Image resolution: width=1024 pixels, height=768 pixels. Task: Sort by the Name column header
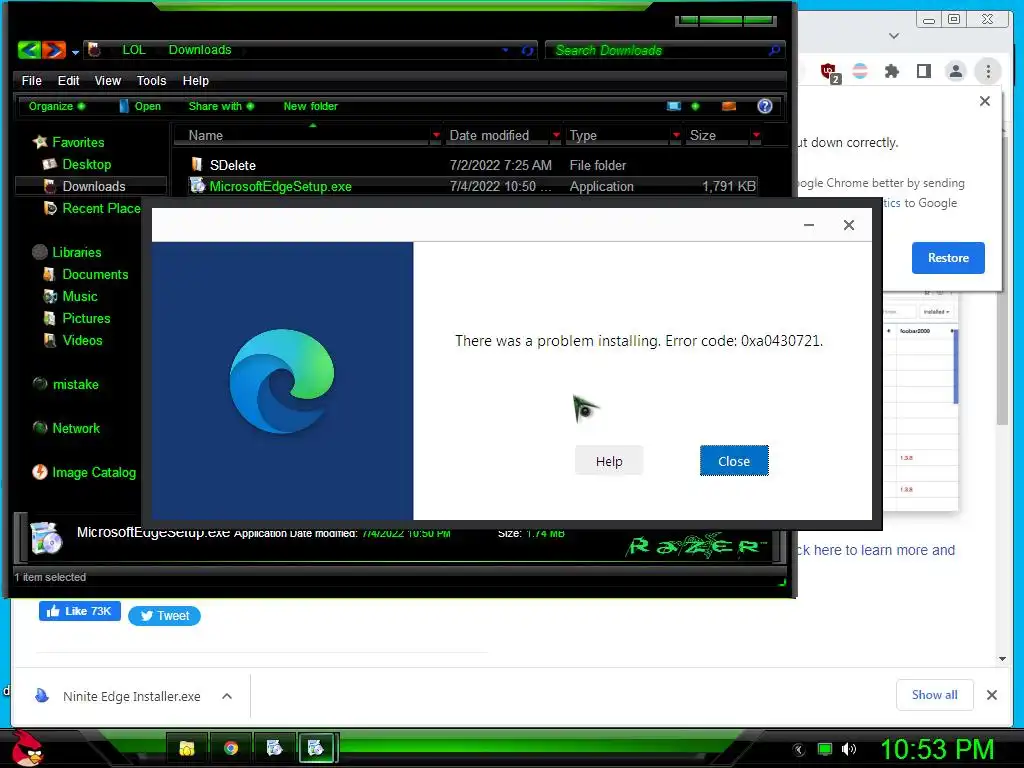[x=307, y=135]
